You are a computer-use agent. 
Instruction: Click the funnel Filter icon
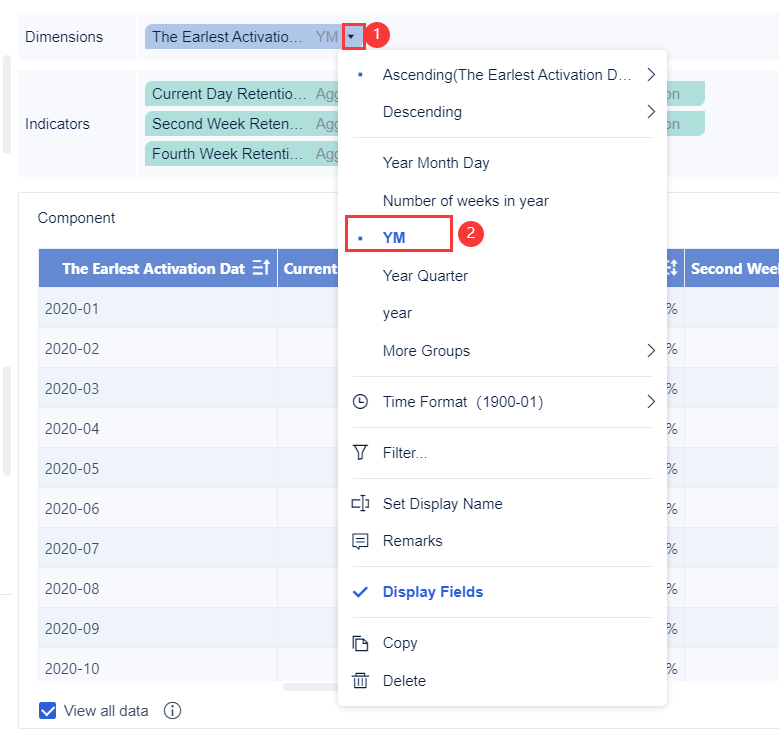point(361,453)
